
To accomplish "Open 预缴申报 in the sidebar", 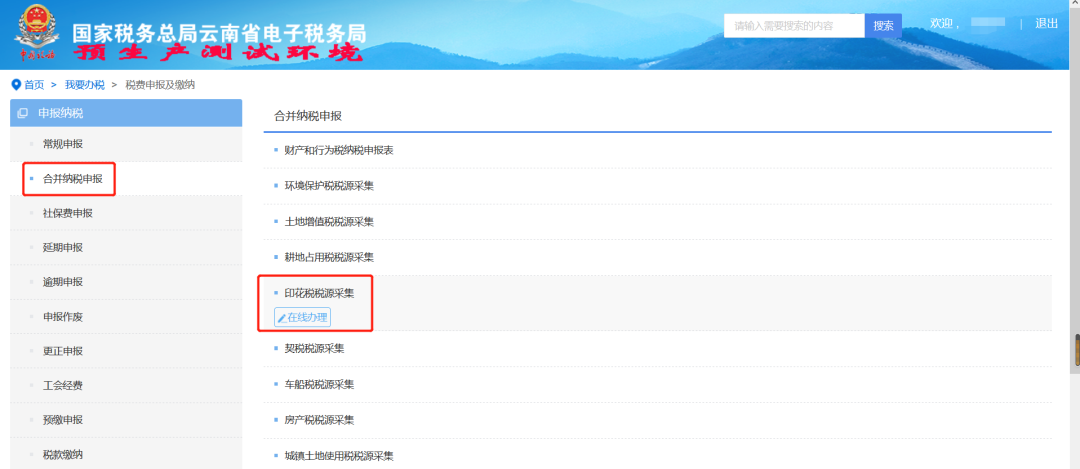I will pos(63,420).
